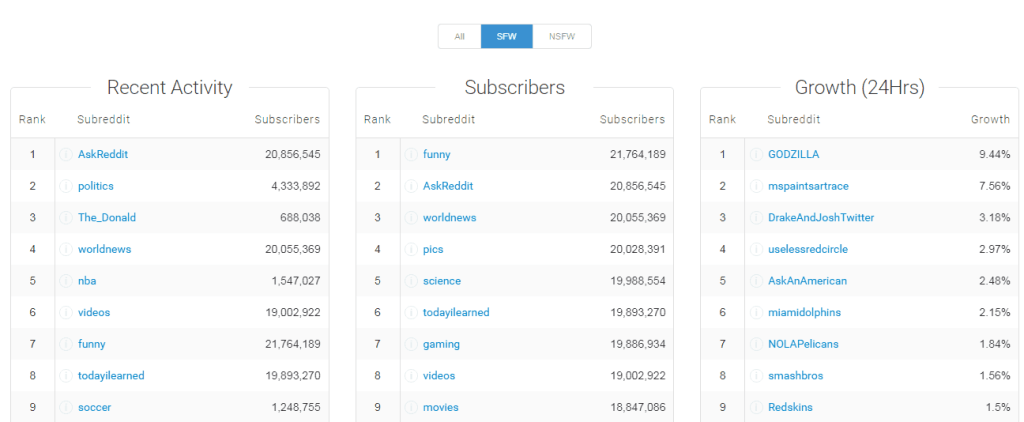The width and height of the screenshot is (1024, 422).
Task: Click info icon beside AskReddit in Subscribers table
Action: 411,186
